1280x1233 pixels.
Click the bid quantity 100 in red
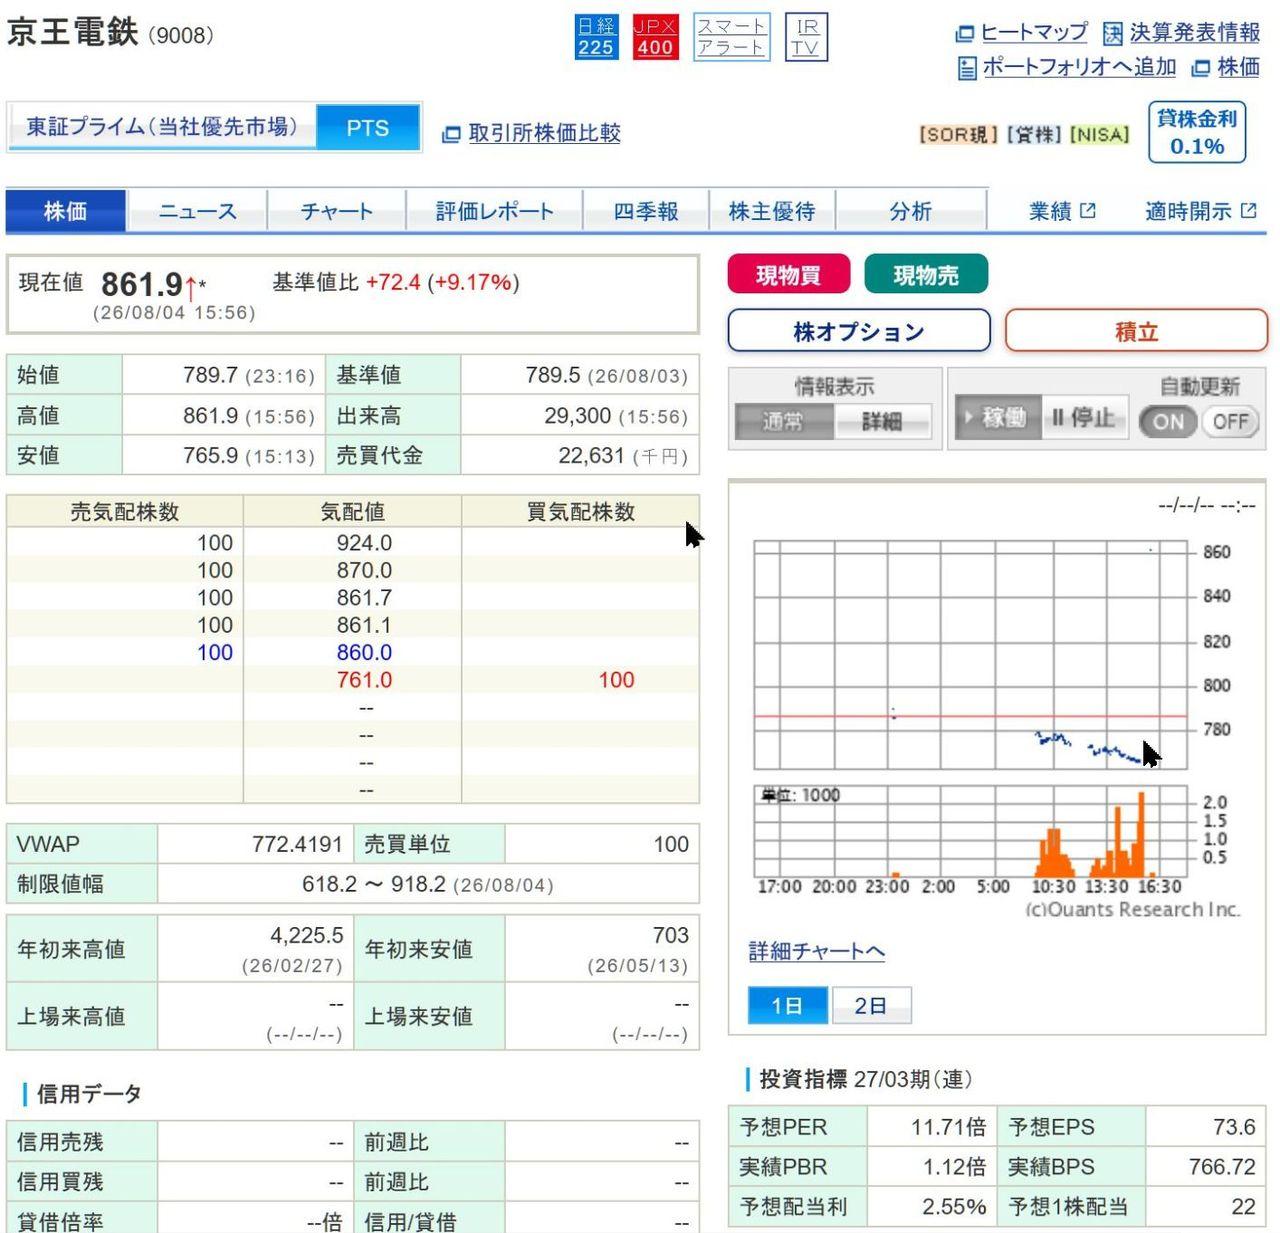(616, 680)
